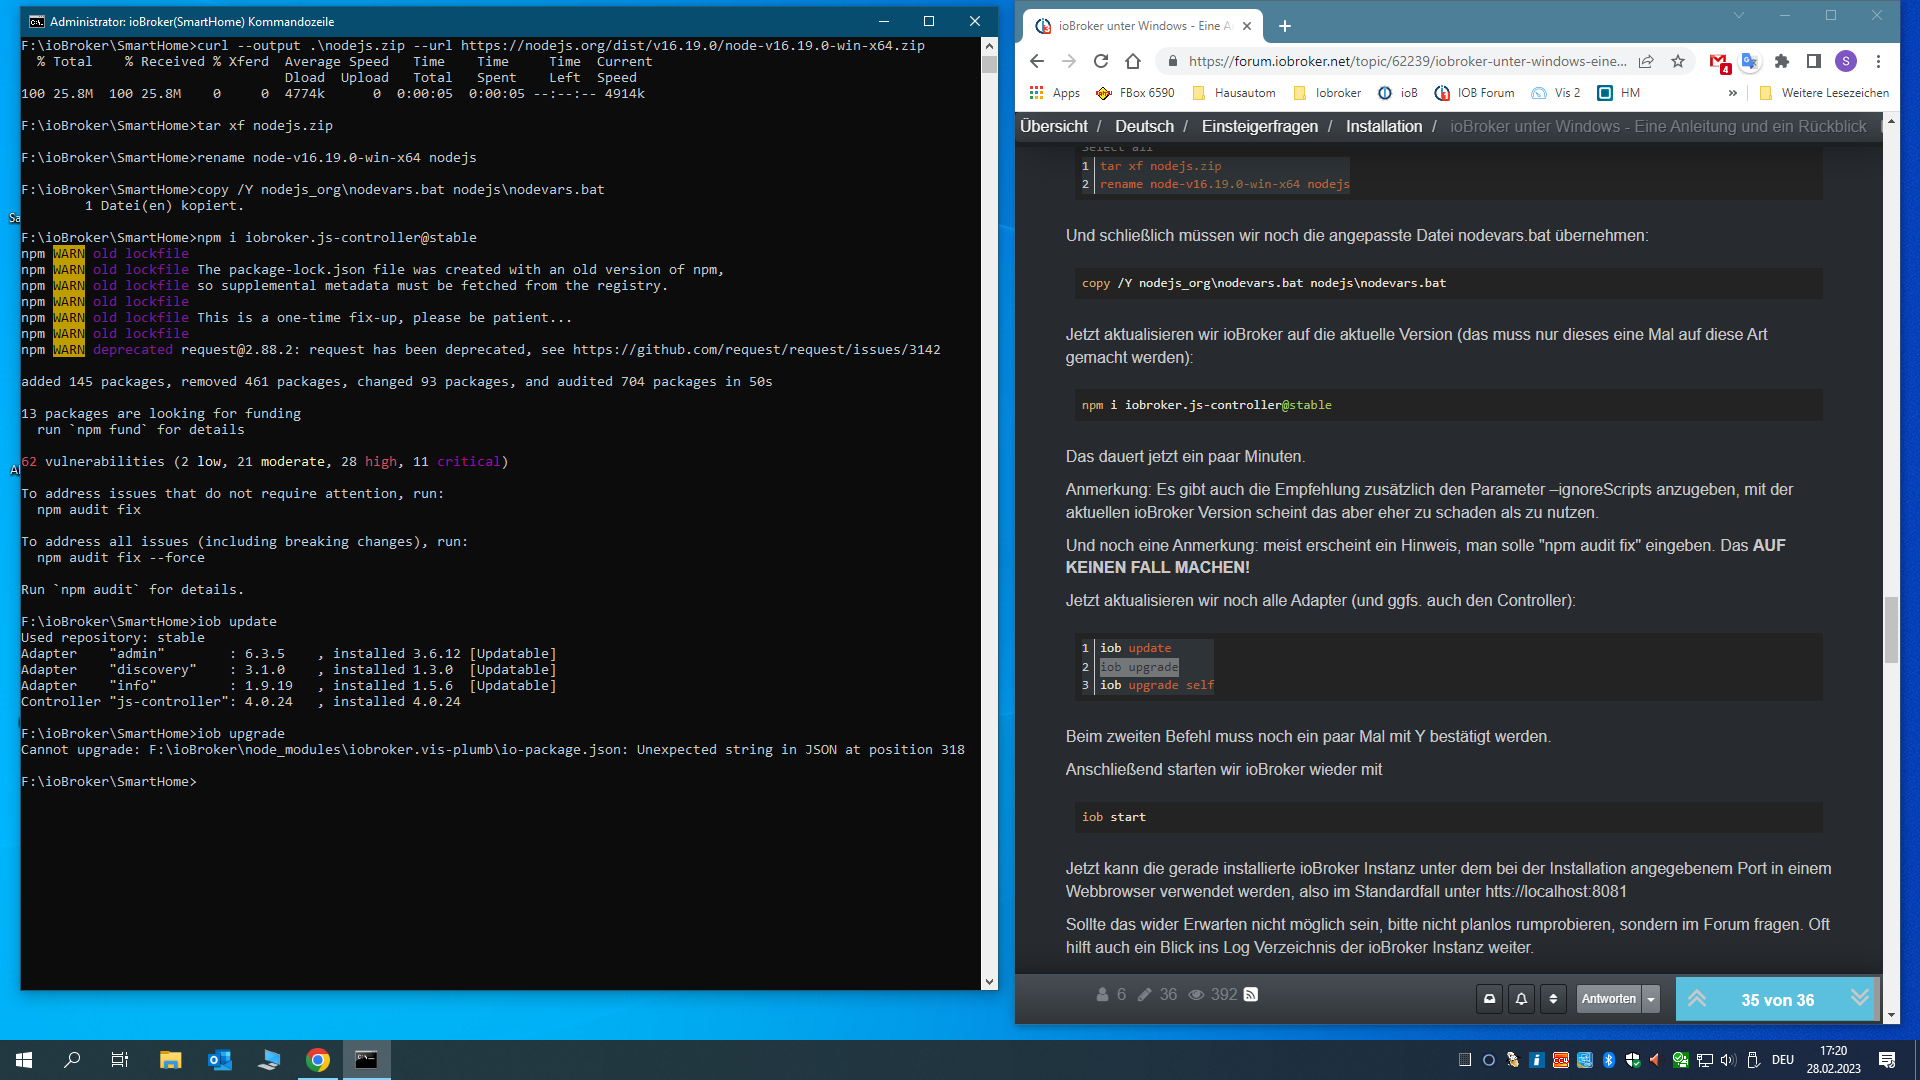
Task: Toggle the Chrome side panel
Action: click(1813, 61)
